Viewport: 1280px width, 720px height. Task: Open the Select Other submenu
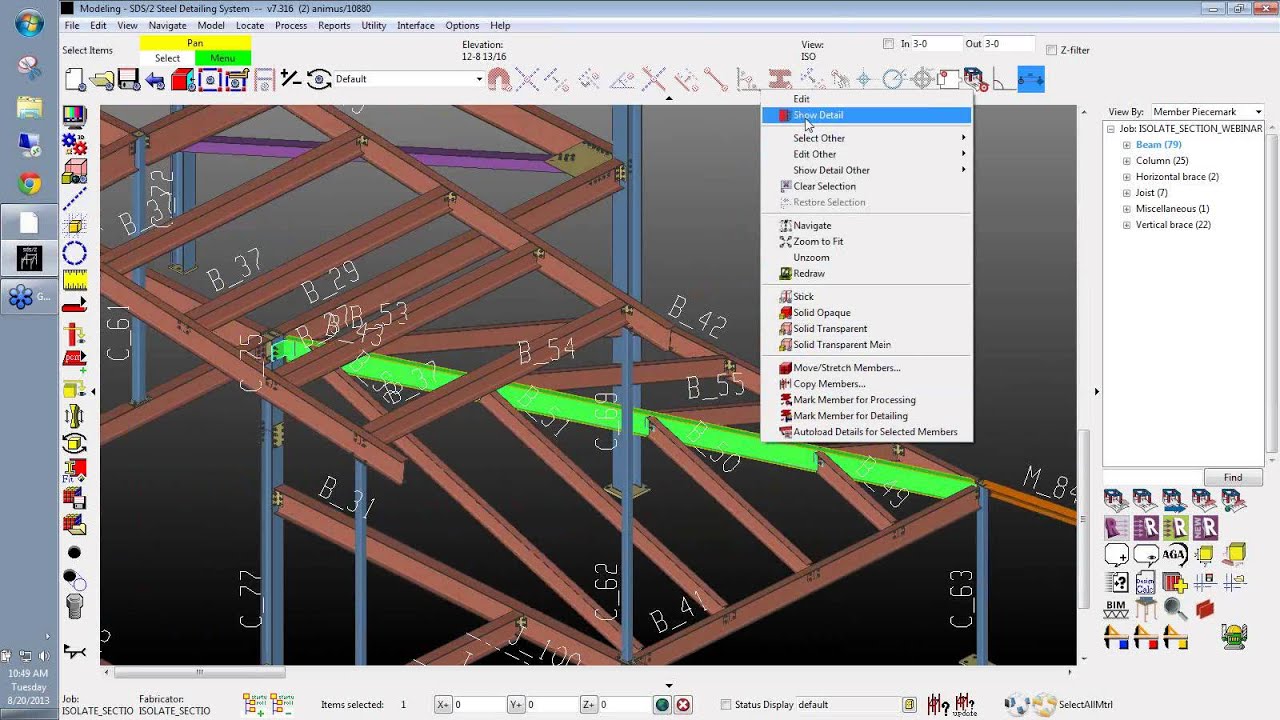(x=867, y=138)
